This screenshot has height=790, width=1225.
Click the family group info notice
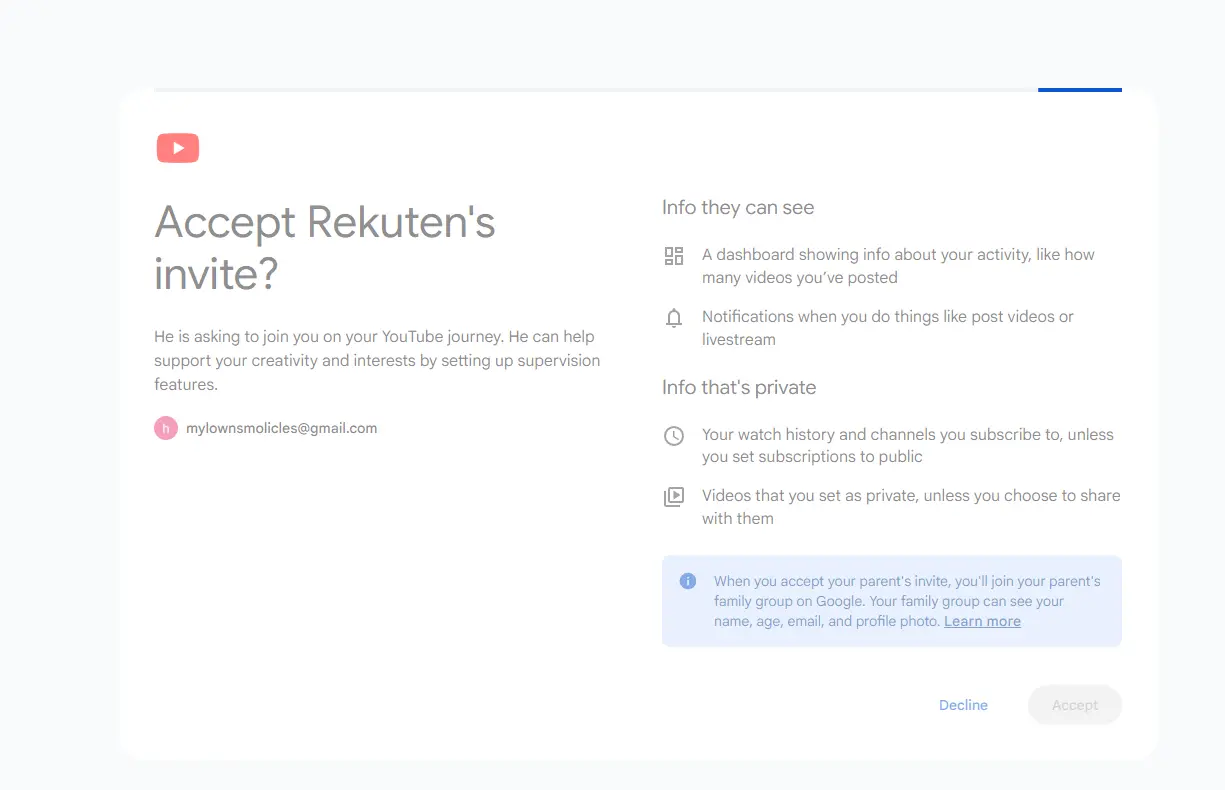point(892,601)
